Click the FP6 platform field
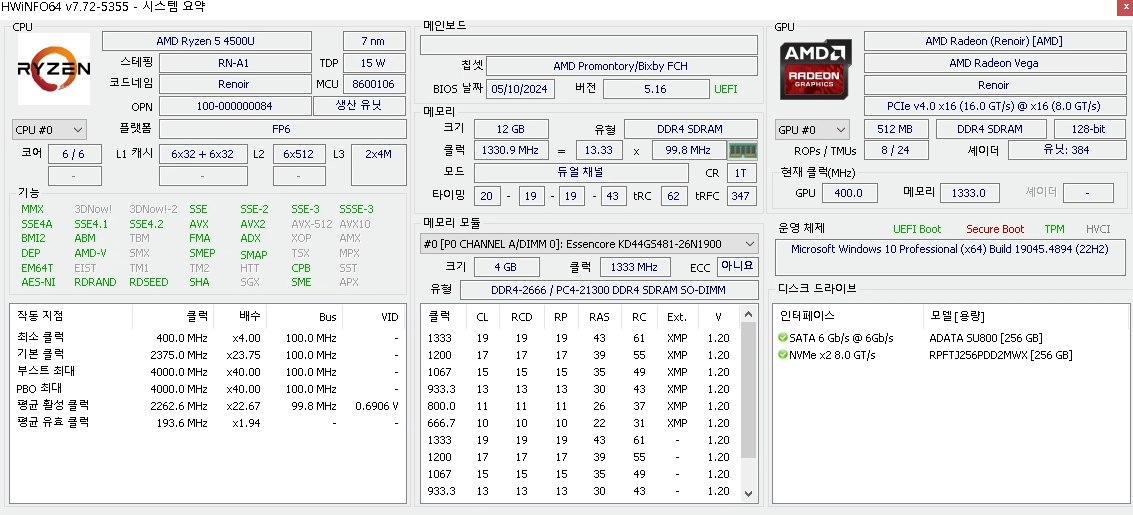Viewport: 1133px width, 515px height. click(x=283, y=130)
